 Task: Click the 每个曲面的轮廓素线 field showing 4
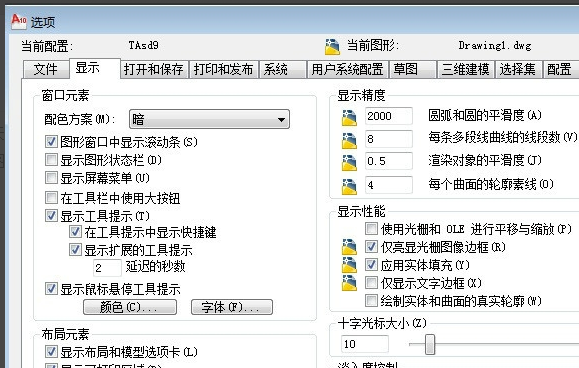(x=388, y=185)
